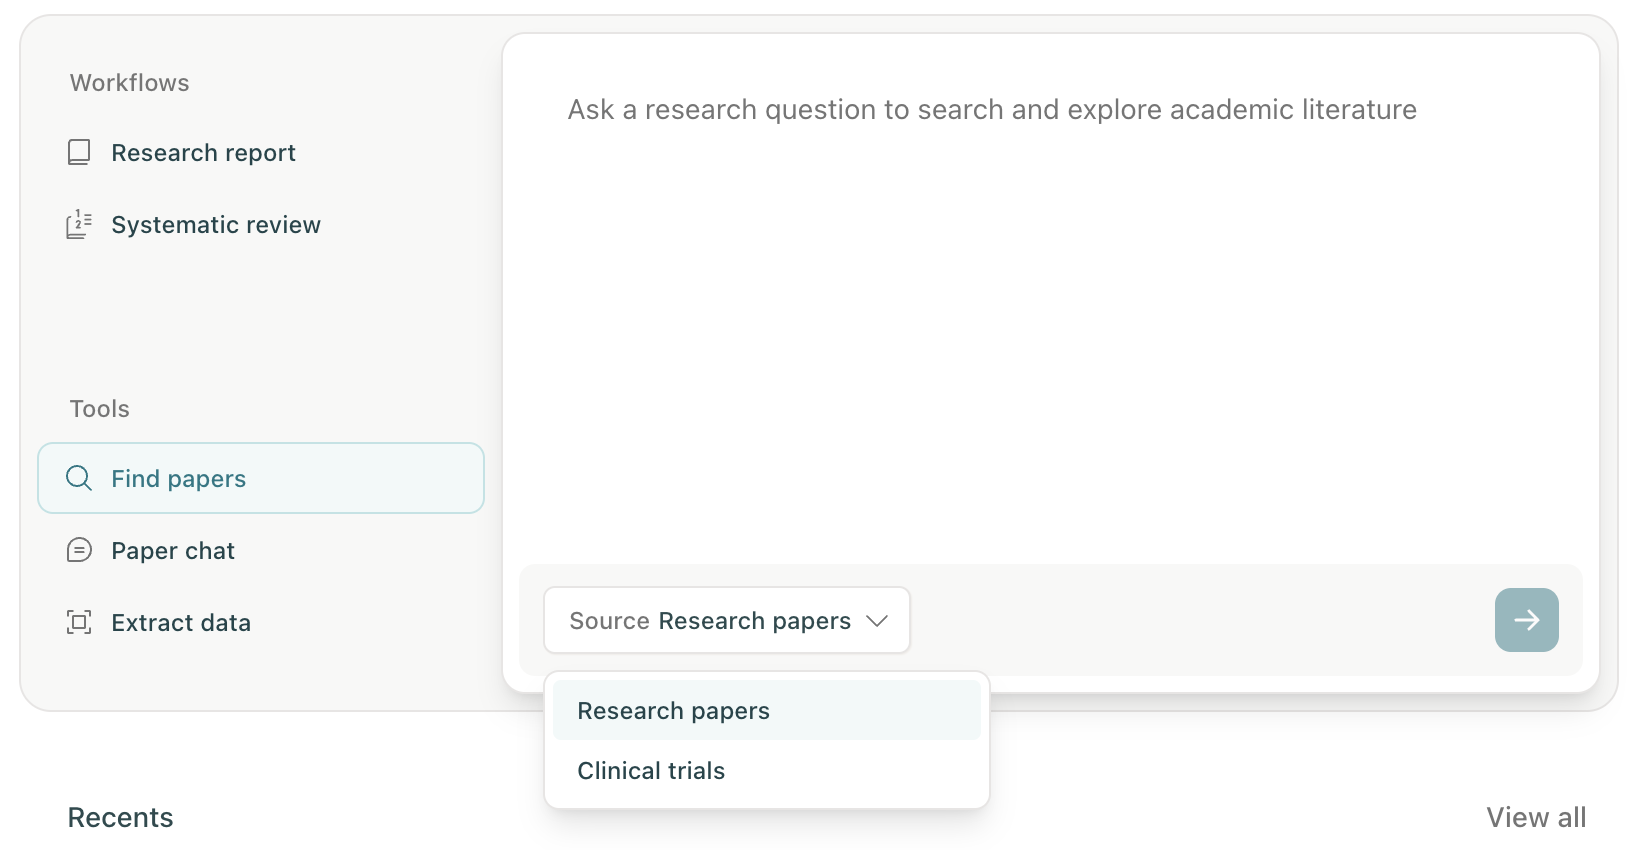Screen dimensions: 1646x850
Task: Click the Tools section heading
Action: tap(99, 409)
